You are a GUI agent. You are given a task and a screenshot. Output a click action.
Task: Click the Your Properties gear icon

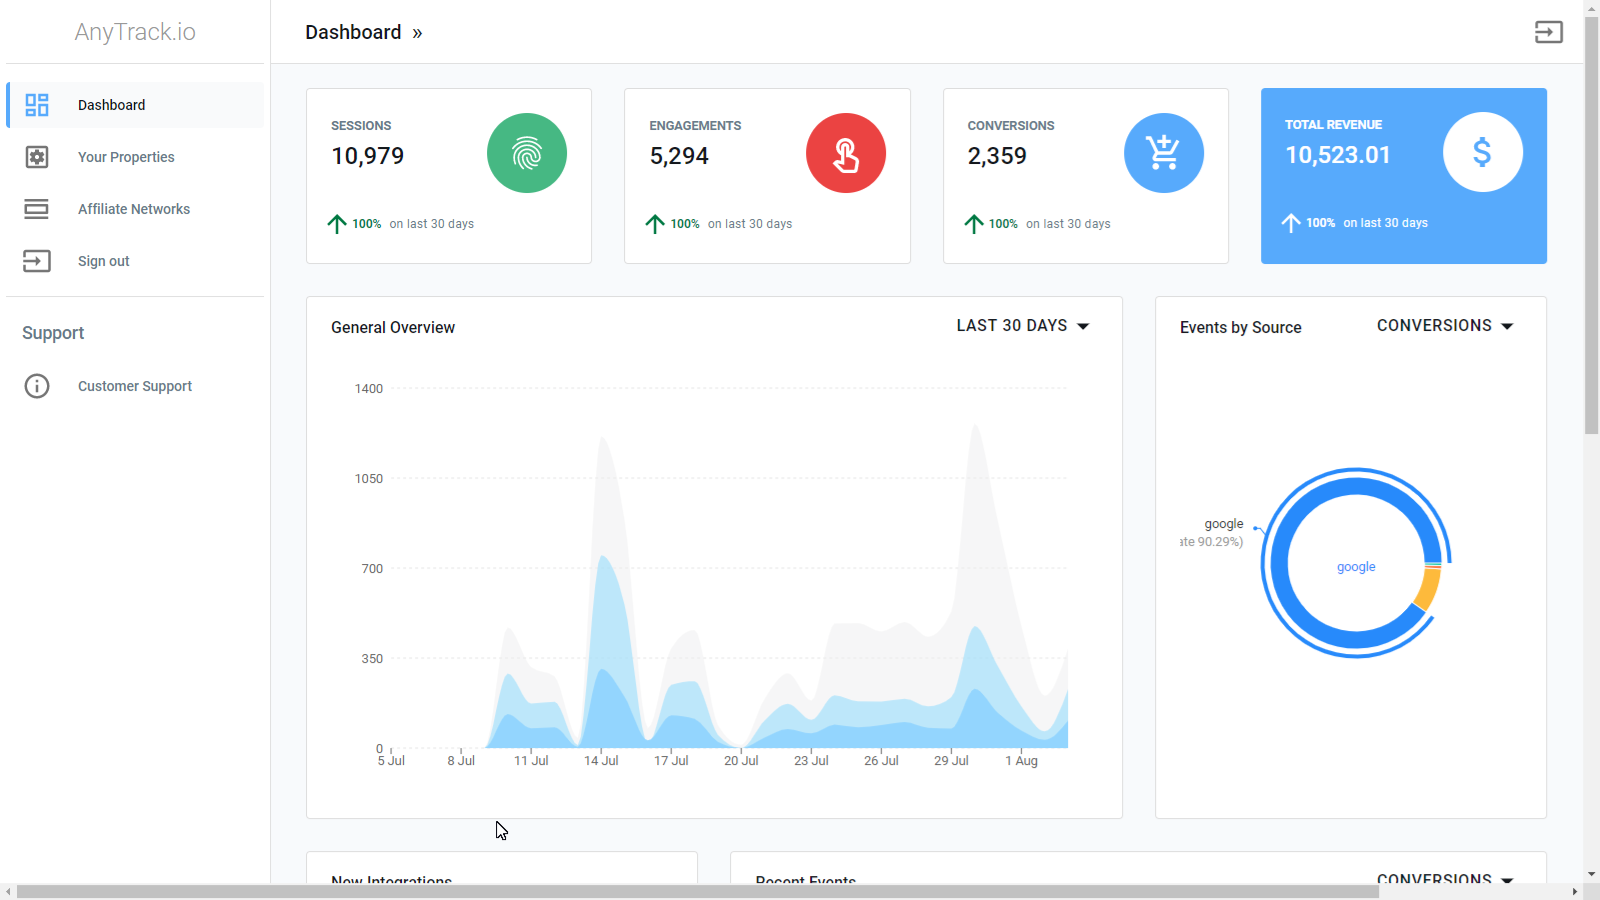click(37, 157)
